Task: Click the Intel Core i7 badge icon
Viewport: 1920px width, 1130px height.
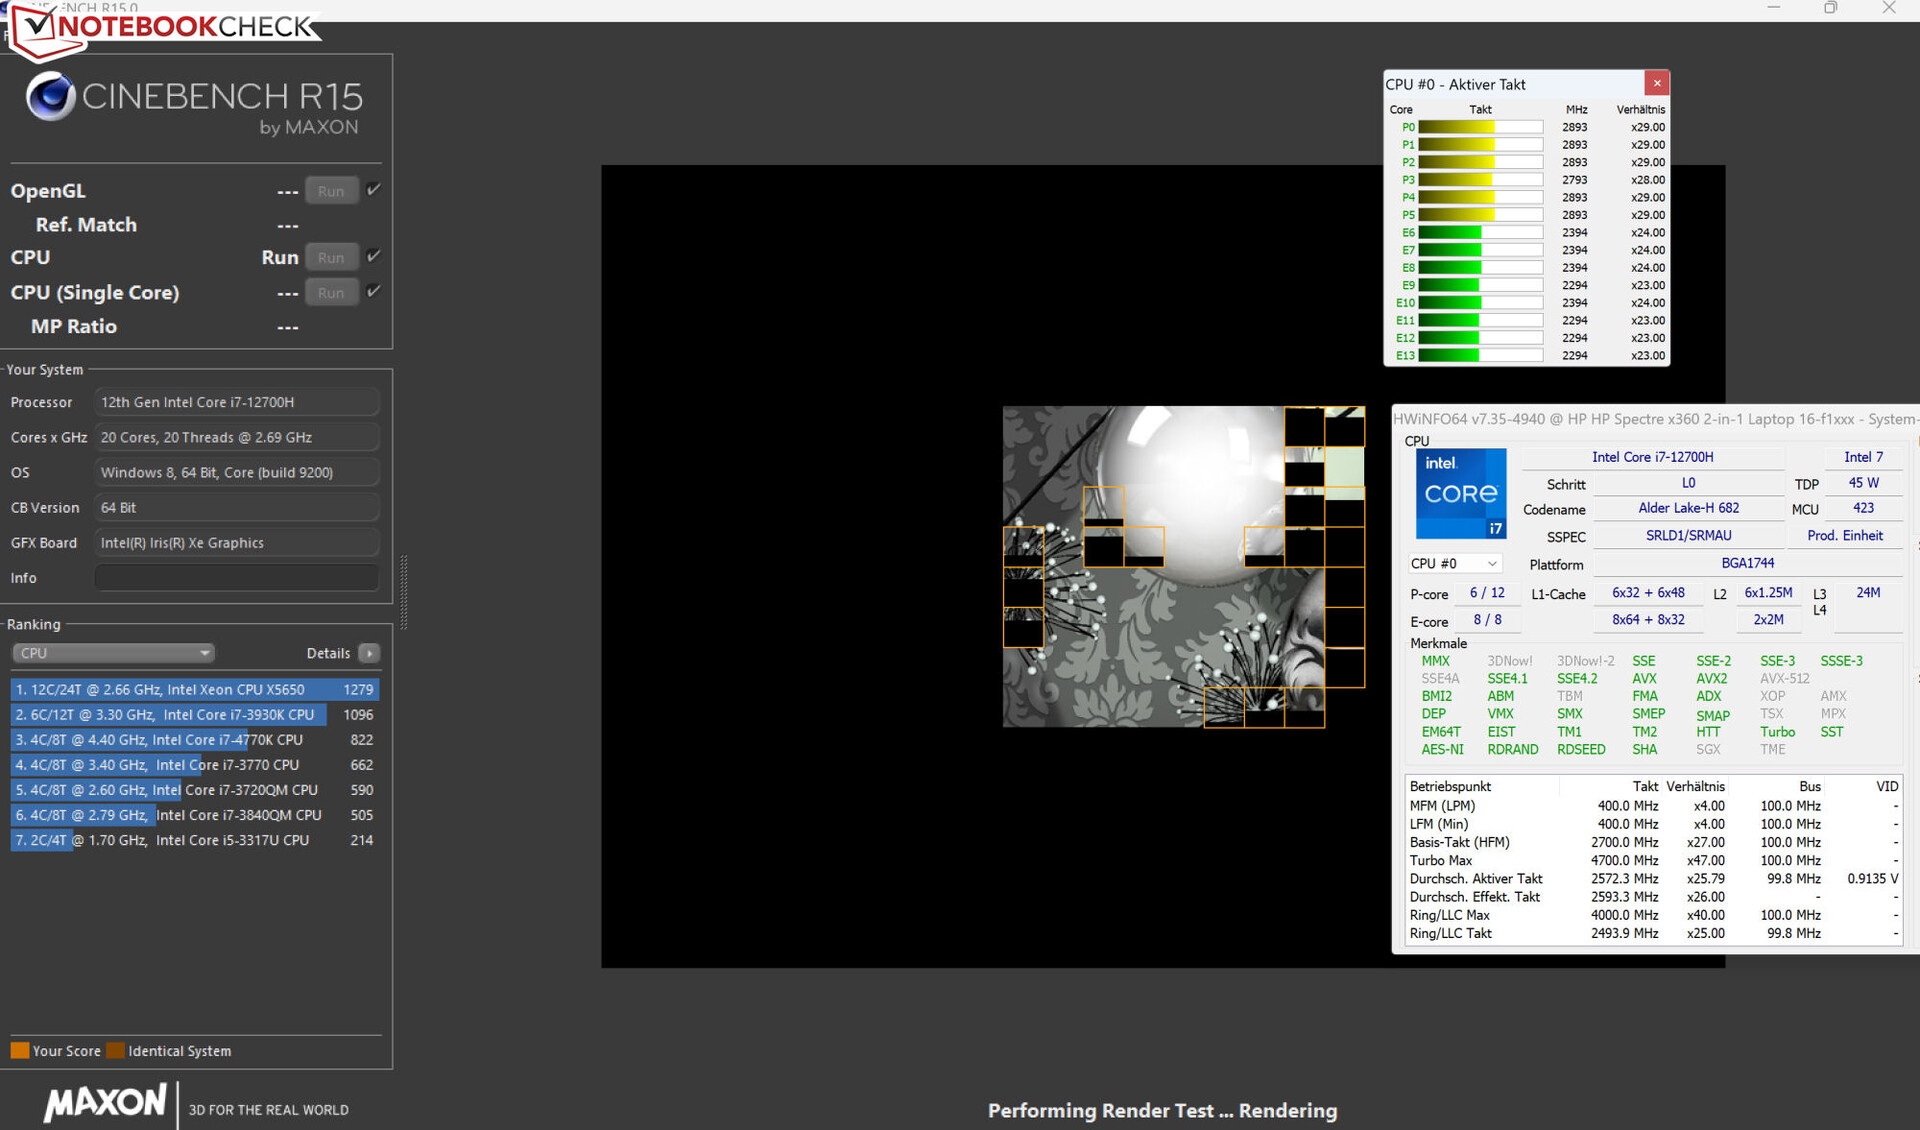Action: tap(1460, 493)
